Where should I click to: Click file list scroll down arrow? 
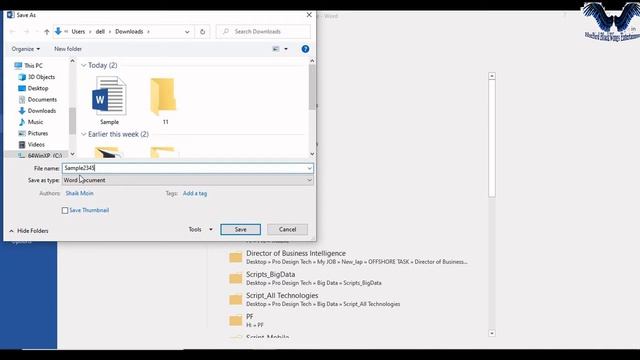click(x=312, y=154)
